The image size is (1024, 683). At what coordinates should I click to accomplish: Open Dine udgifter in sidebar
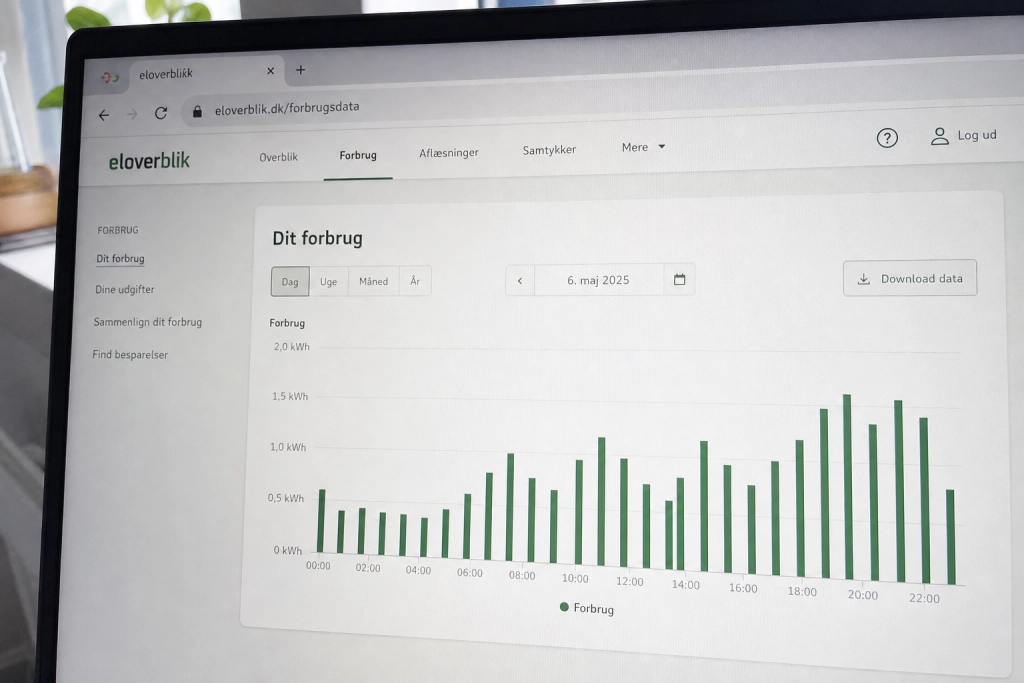pos(125,289)
